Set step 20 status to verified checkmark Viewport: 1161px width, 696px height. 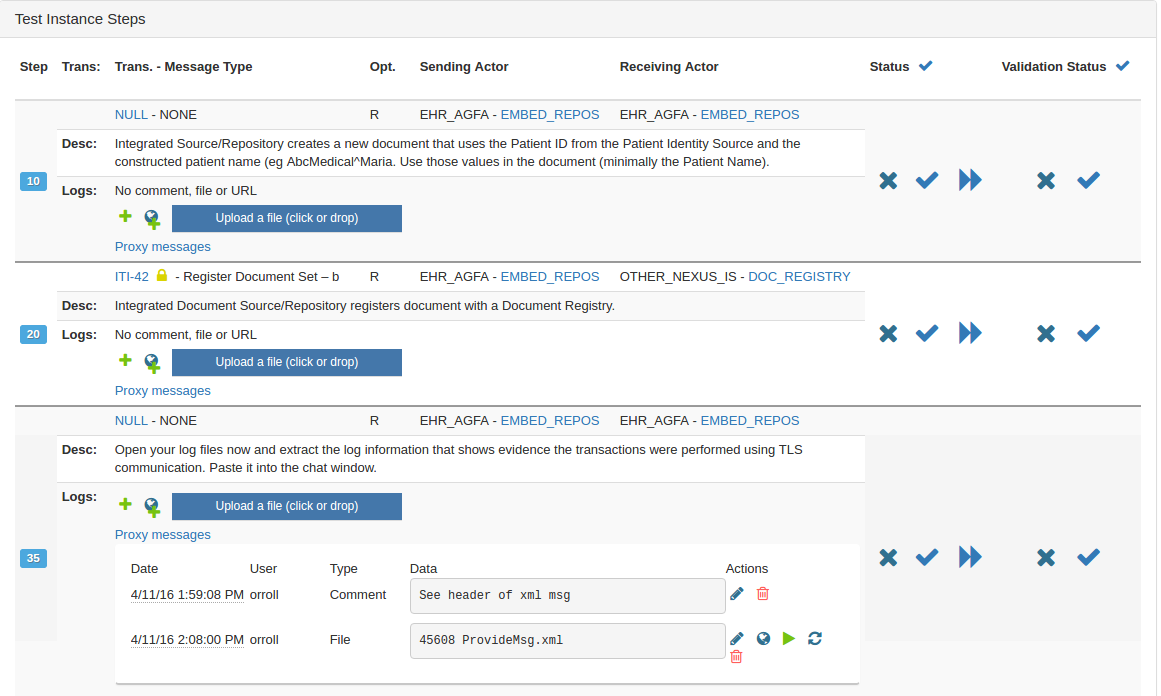tap(927, 333)
